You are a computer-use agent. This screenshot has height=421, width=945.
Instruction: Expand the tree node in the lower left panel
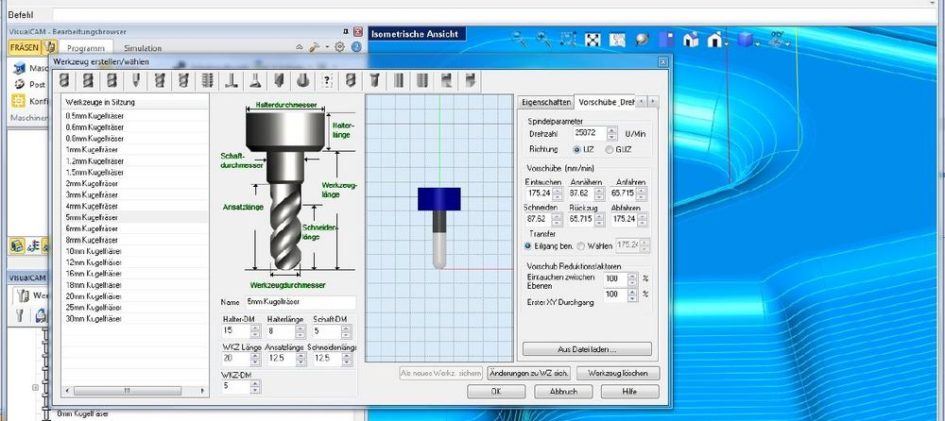point(35,388)
